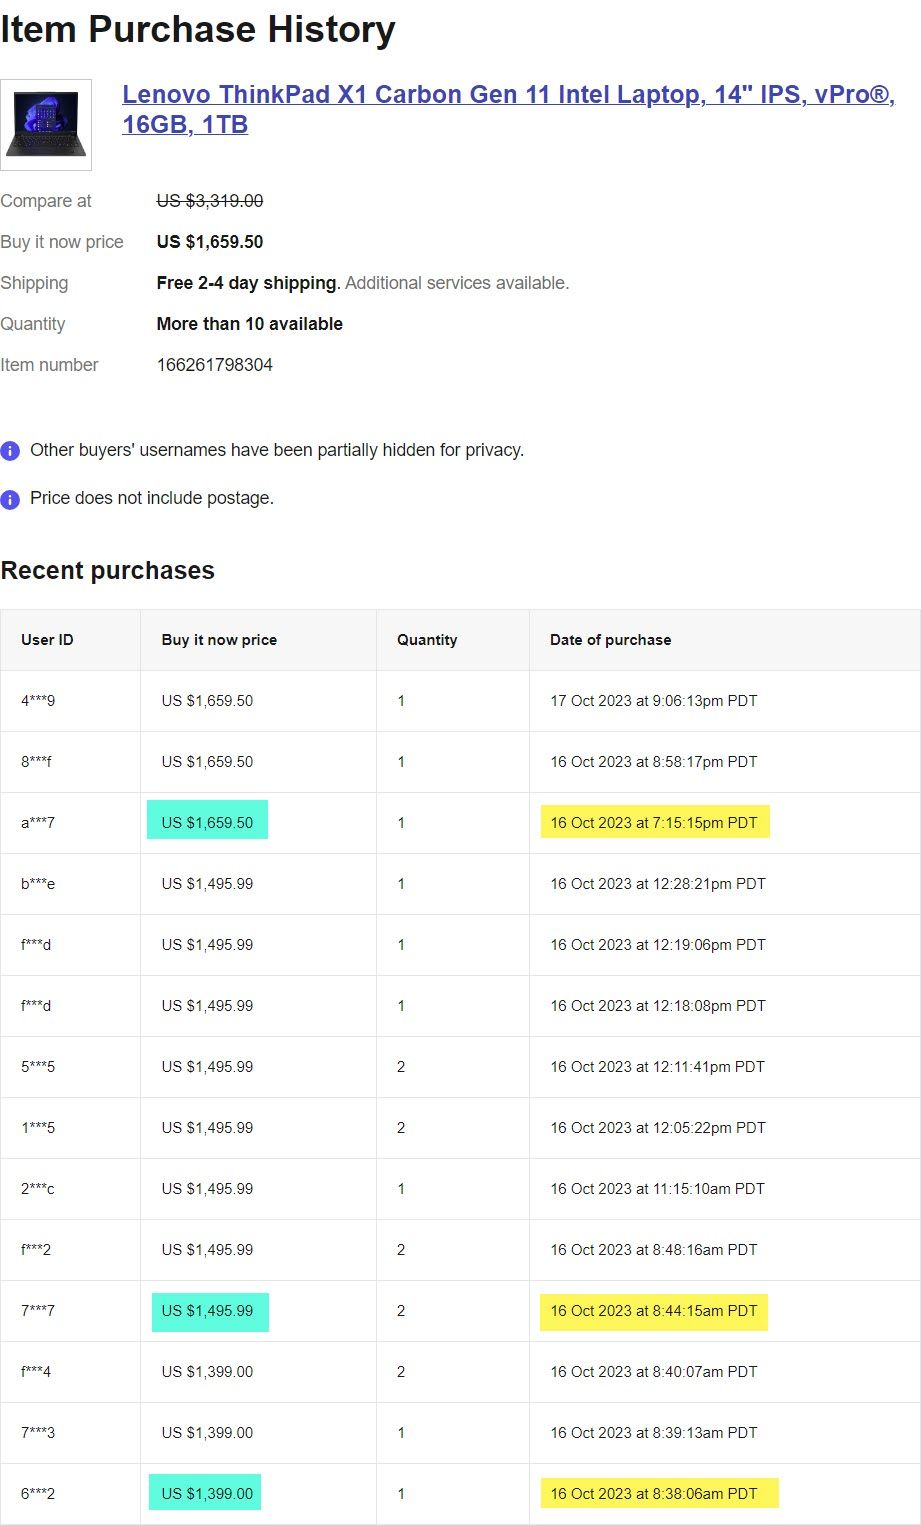Click the info icon beside postage note

tap(10, 499)
